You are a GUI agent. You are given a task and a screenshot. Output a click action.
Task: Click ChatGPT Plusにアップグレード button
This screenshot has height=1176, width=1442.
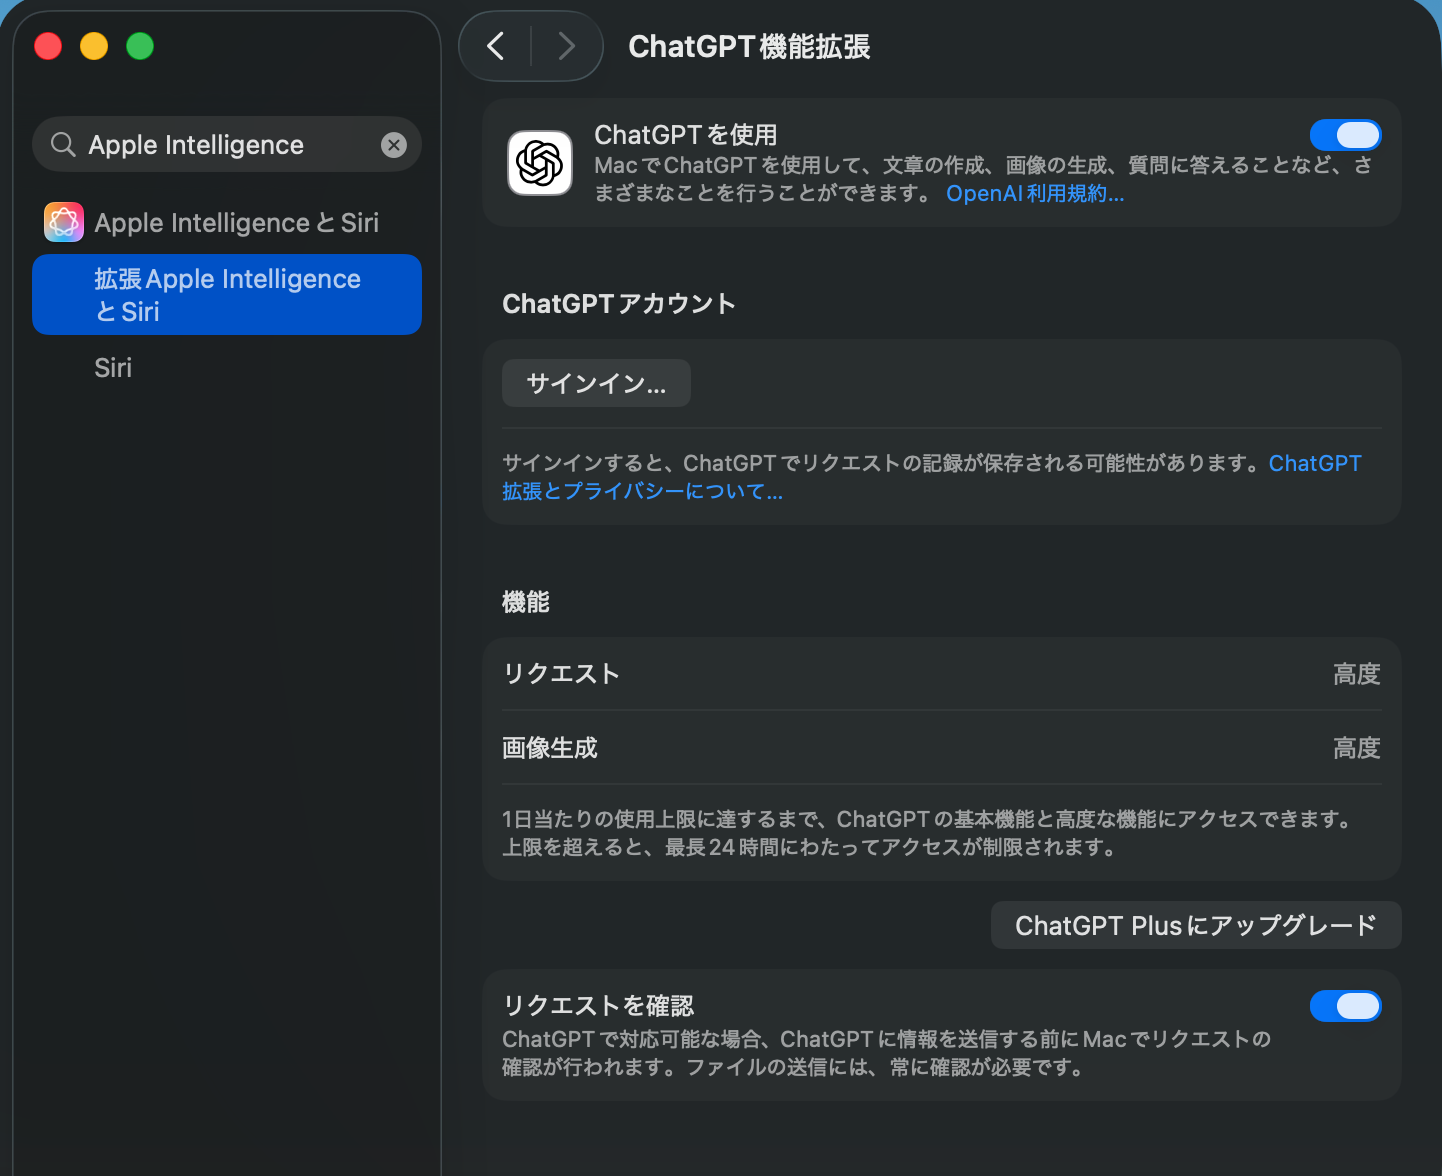tap(1196, 925)
